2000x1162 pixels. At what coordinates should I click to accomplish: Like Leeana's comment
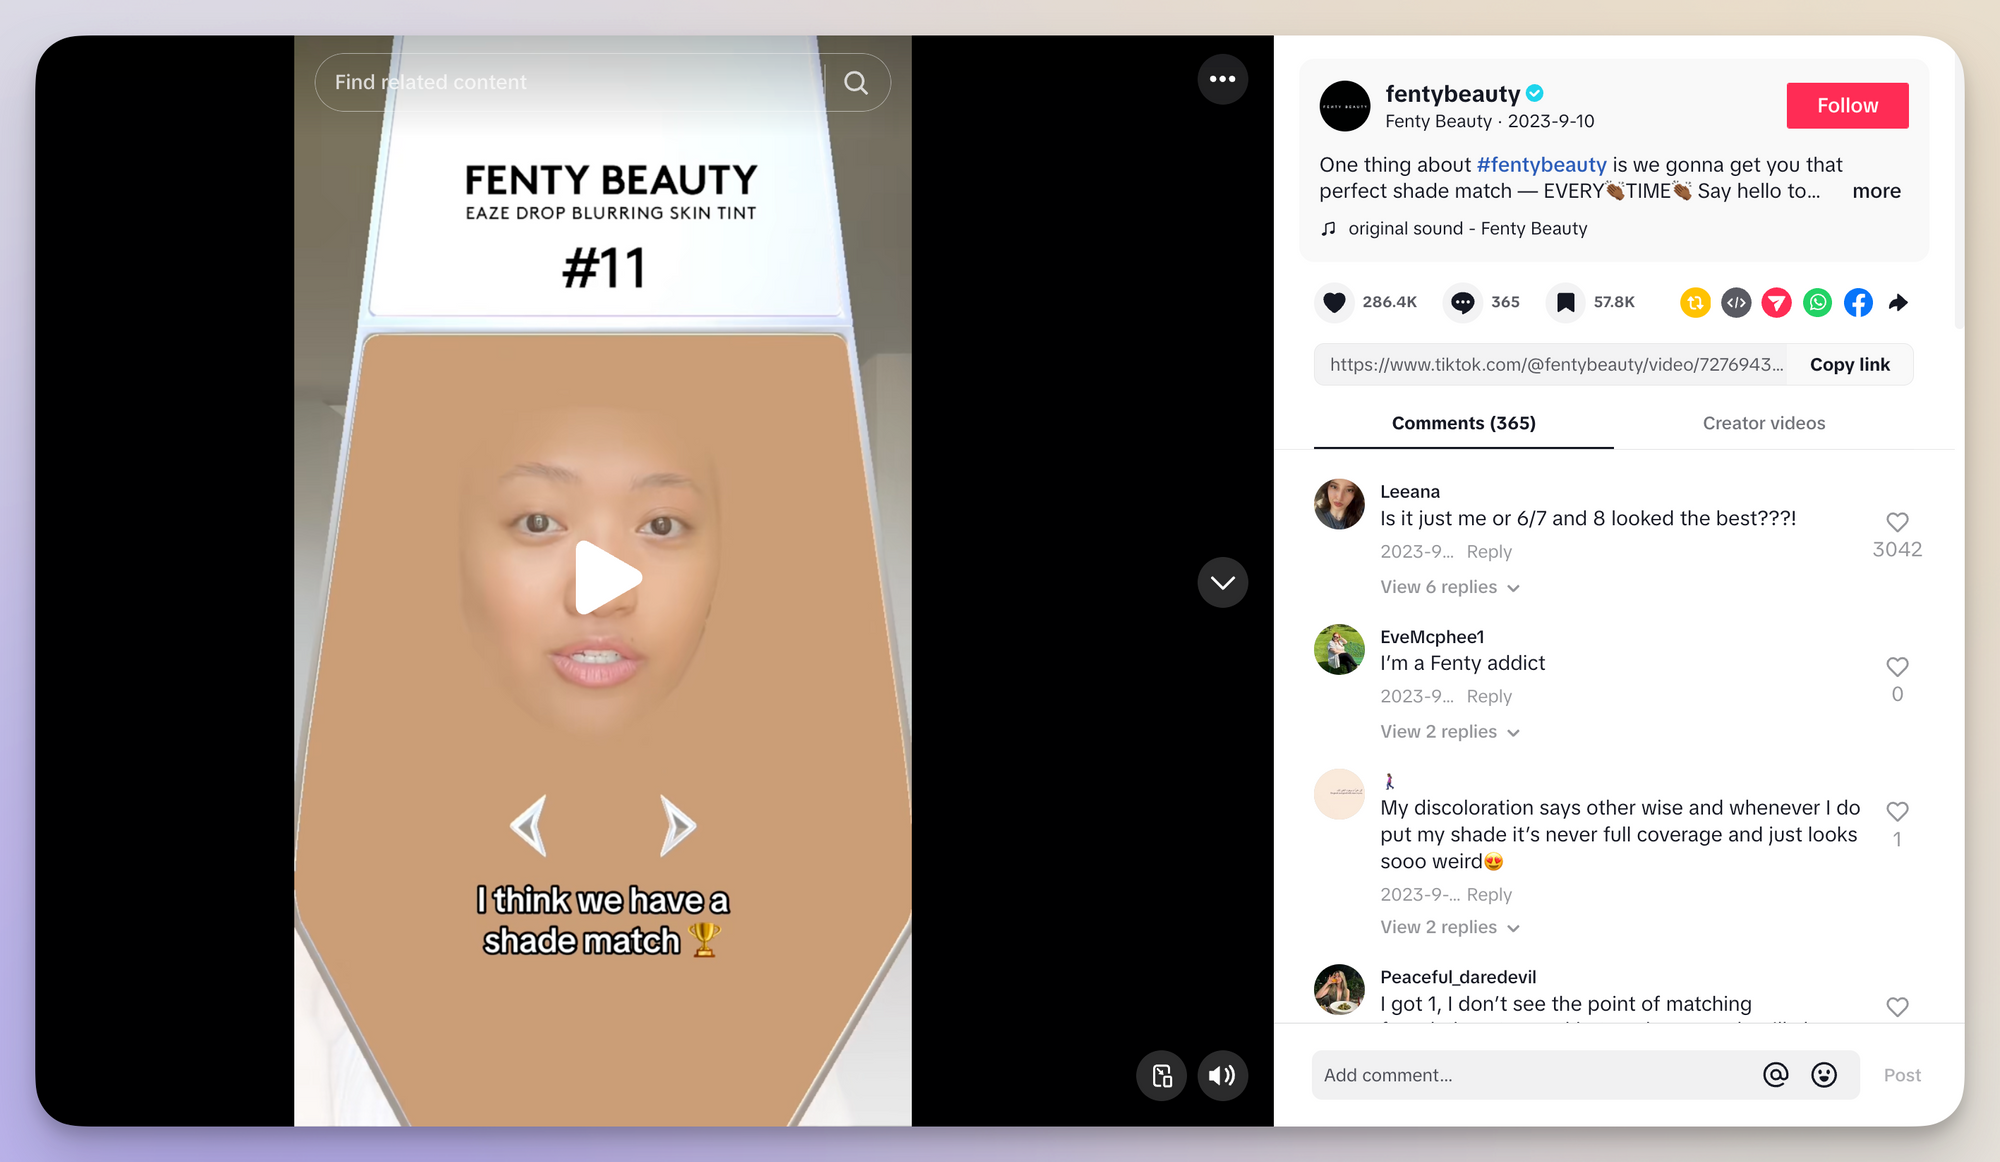click(1897, 522)
